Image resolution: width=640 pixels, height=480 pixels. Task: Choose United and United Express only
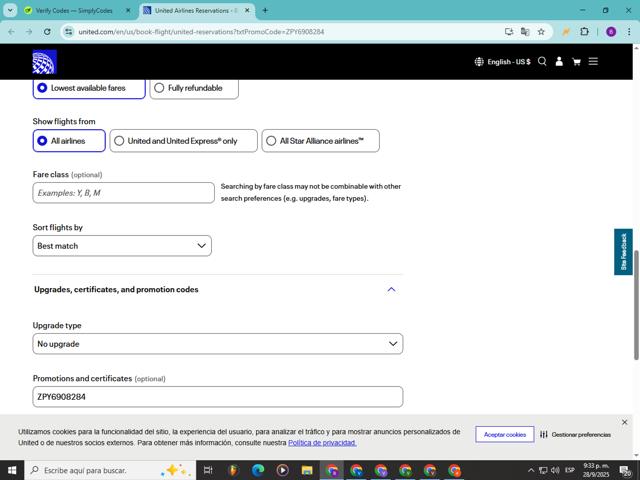click(x=184, y=141)
